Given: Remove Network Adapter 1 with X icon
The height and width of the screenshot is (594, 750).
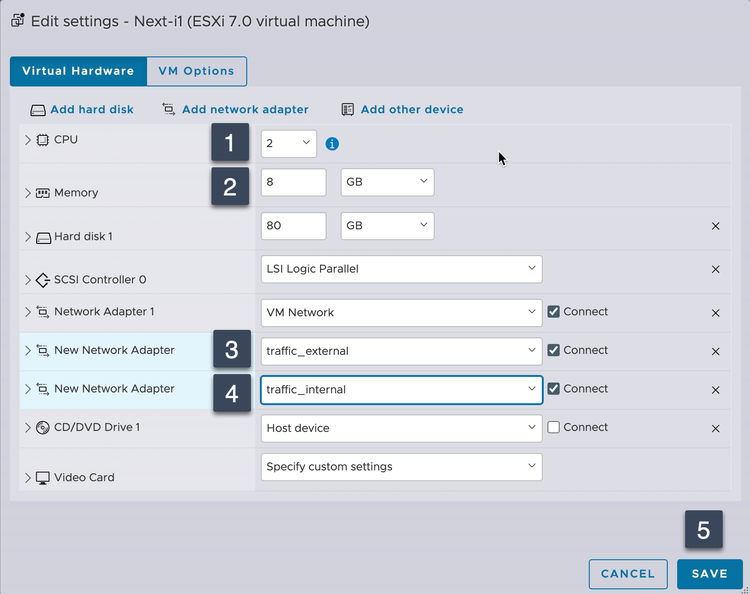Looking at the screenshot, I should 715,312.
